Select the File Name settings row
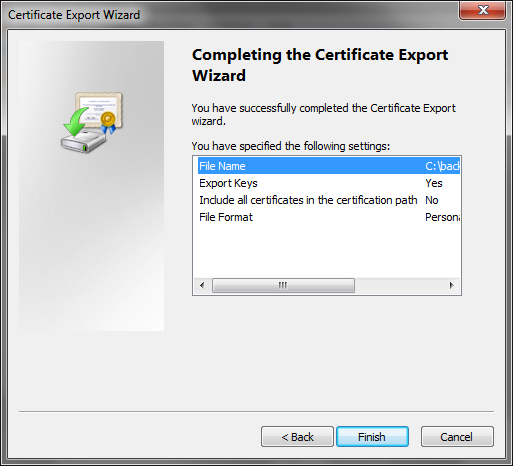This screenshot has height=466, width=513. click(329, 166)
